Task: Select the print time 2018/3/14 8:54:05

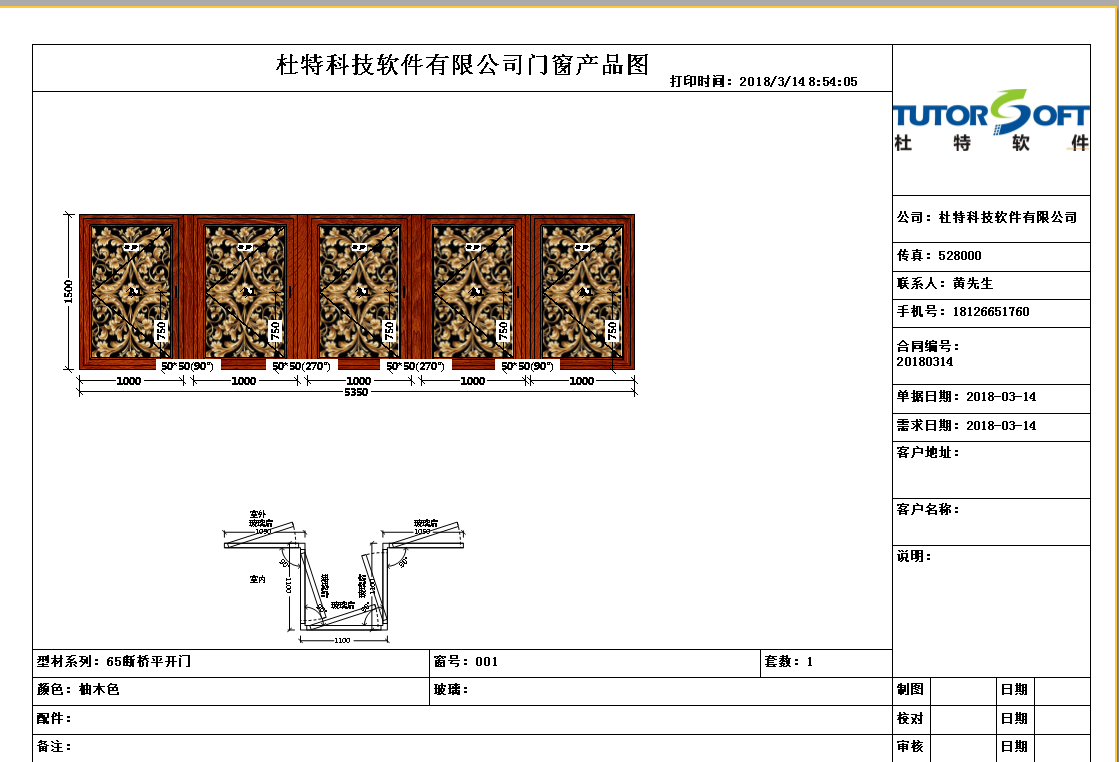Action: (798, 81)
